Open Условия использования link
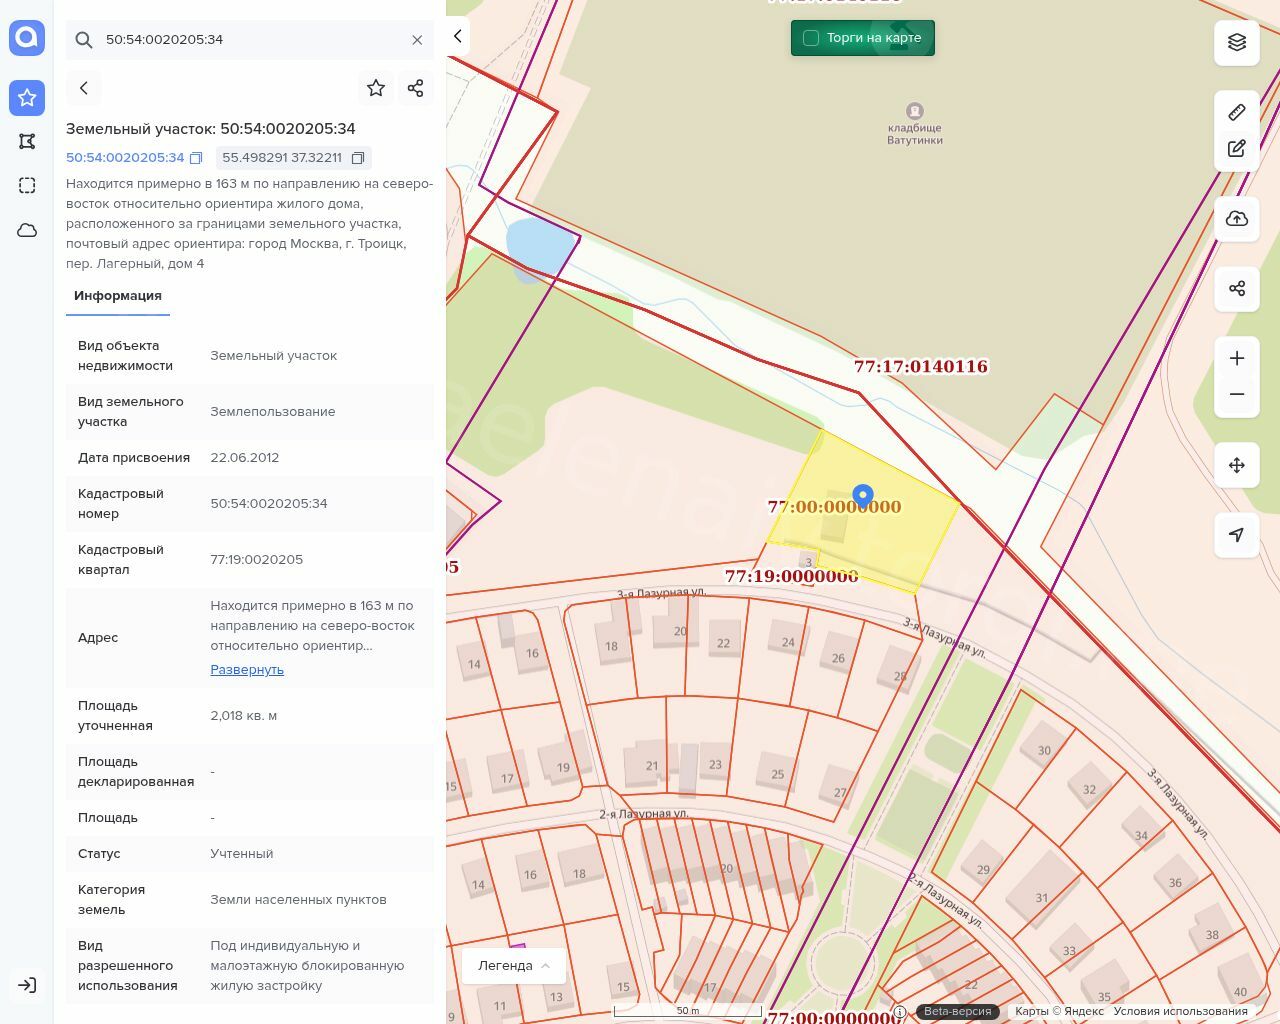 tap(1180, 1011)
